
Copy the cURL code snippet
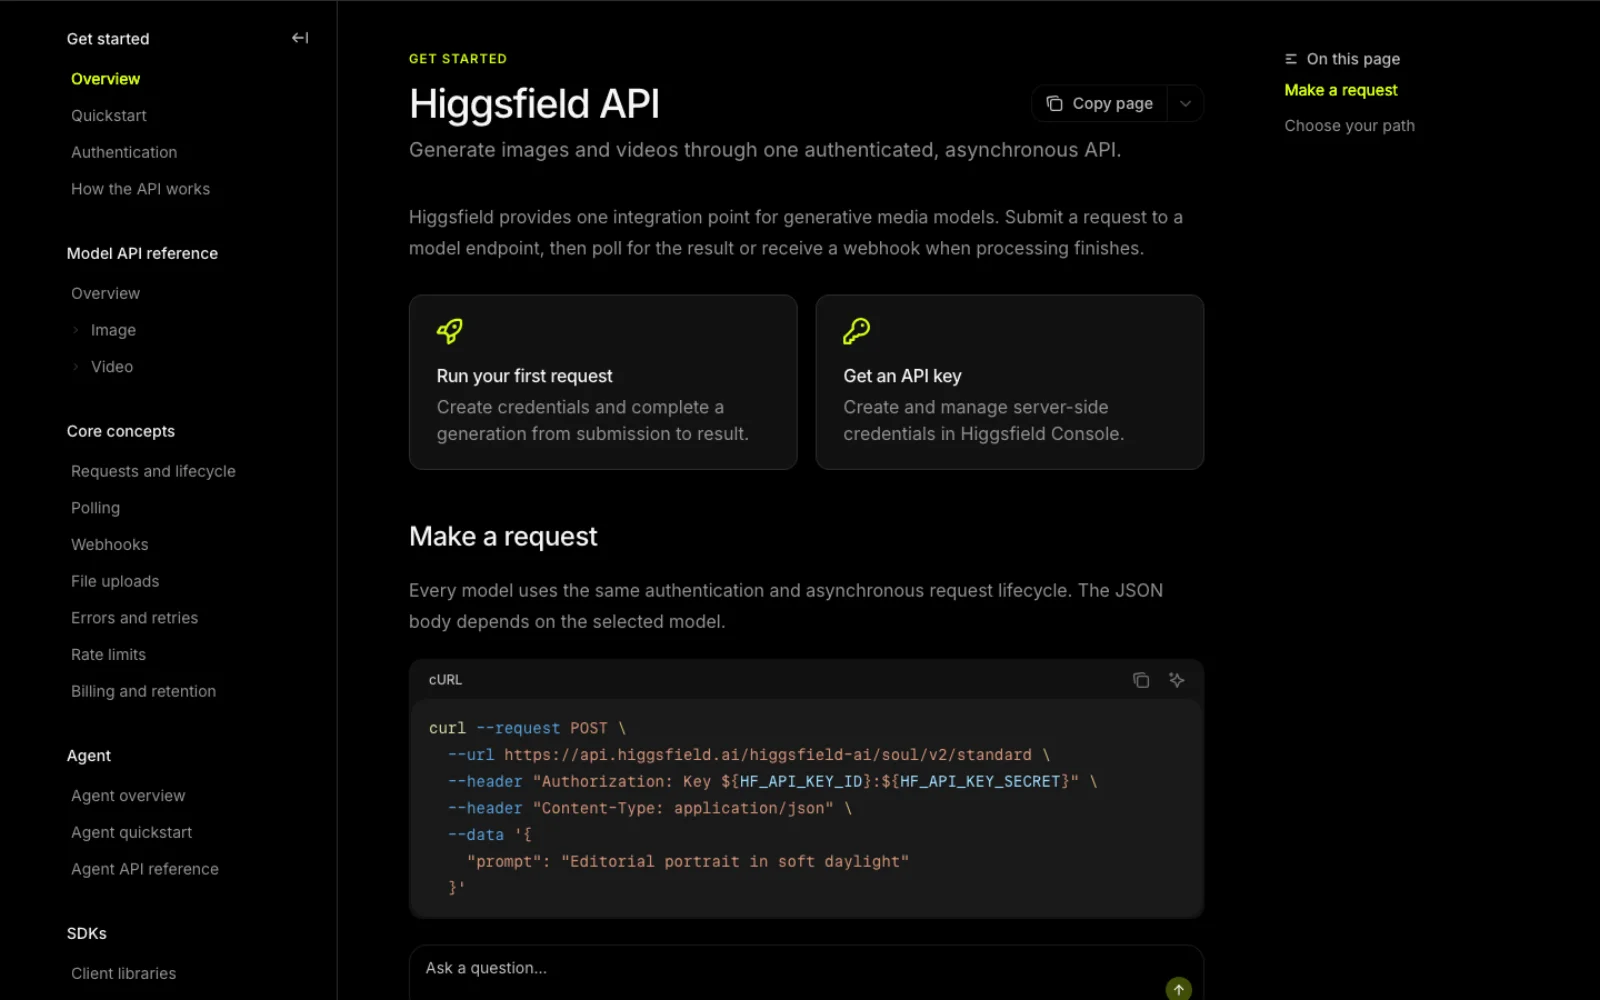(1141, 680)
